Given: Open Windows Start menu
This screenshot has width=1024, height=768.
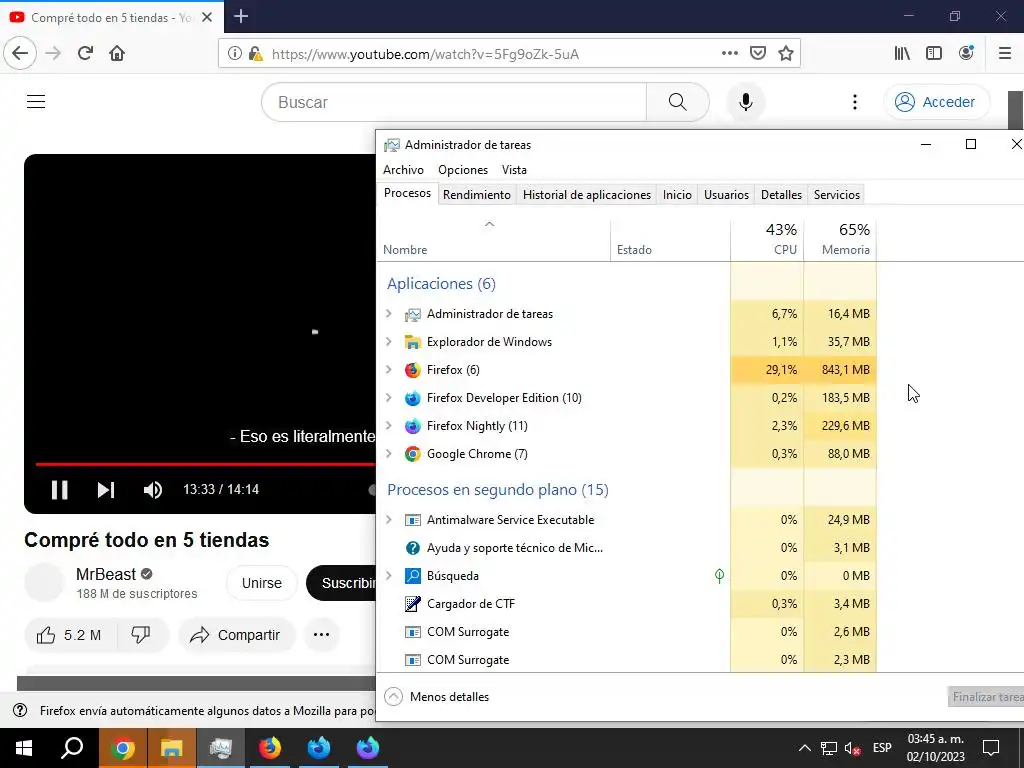Looking at the screenshot, I should 24,748.
